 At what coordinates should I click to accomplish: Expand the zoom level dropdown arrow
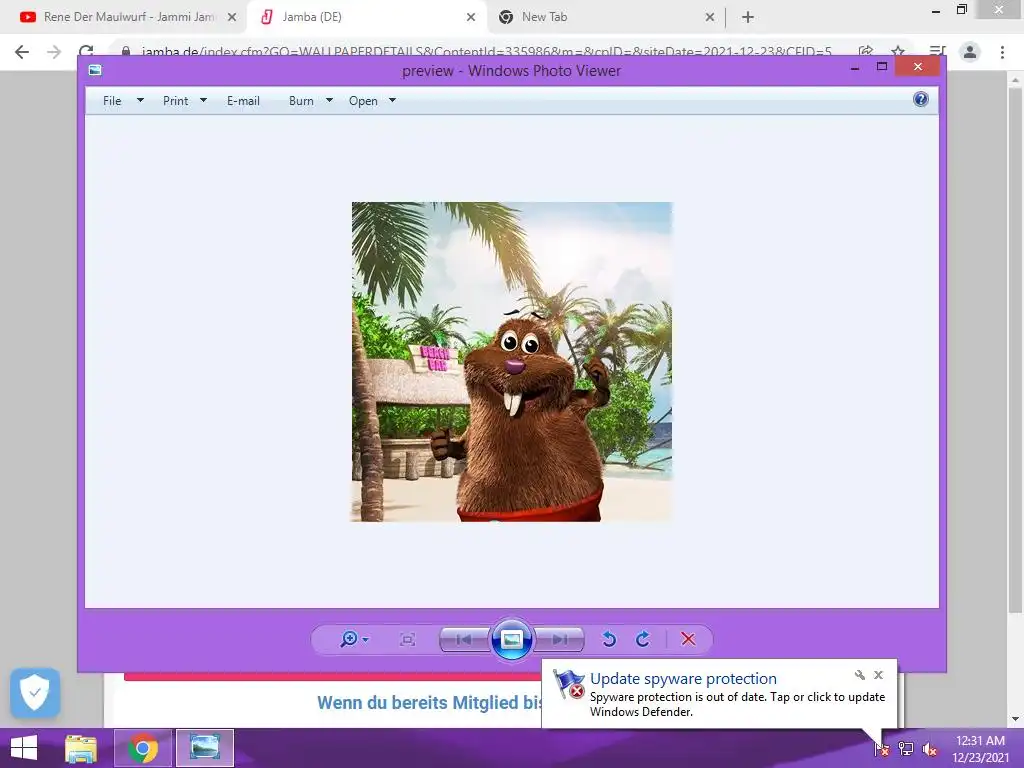366,639
